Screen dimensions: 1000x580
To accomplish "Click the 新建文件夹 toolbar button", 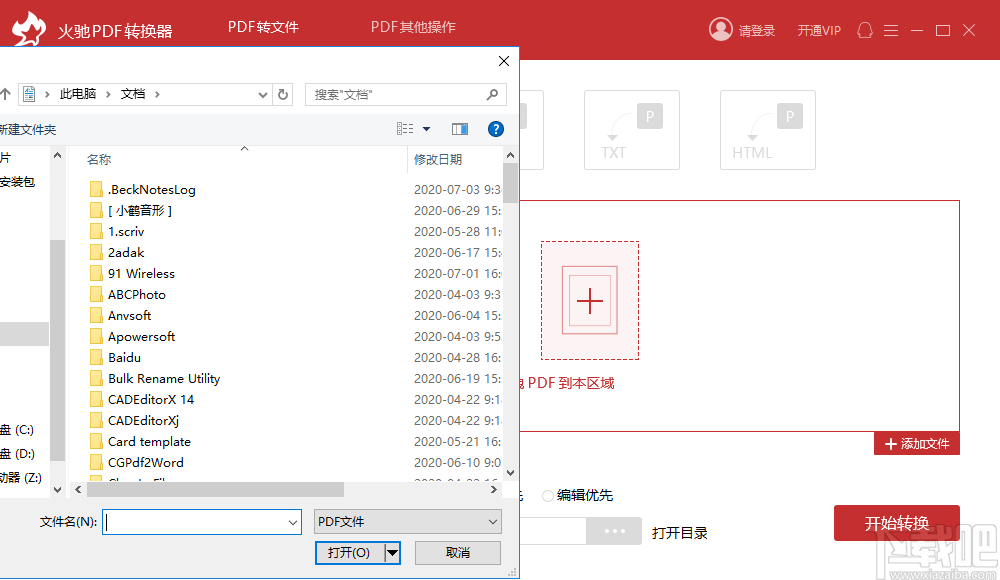I will pyautogui.click(x=27, y=130).
